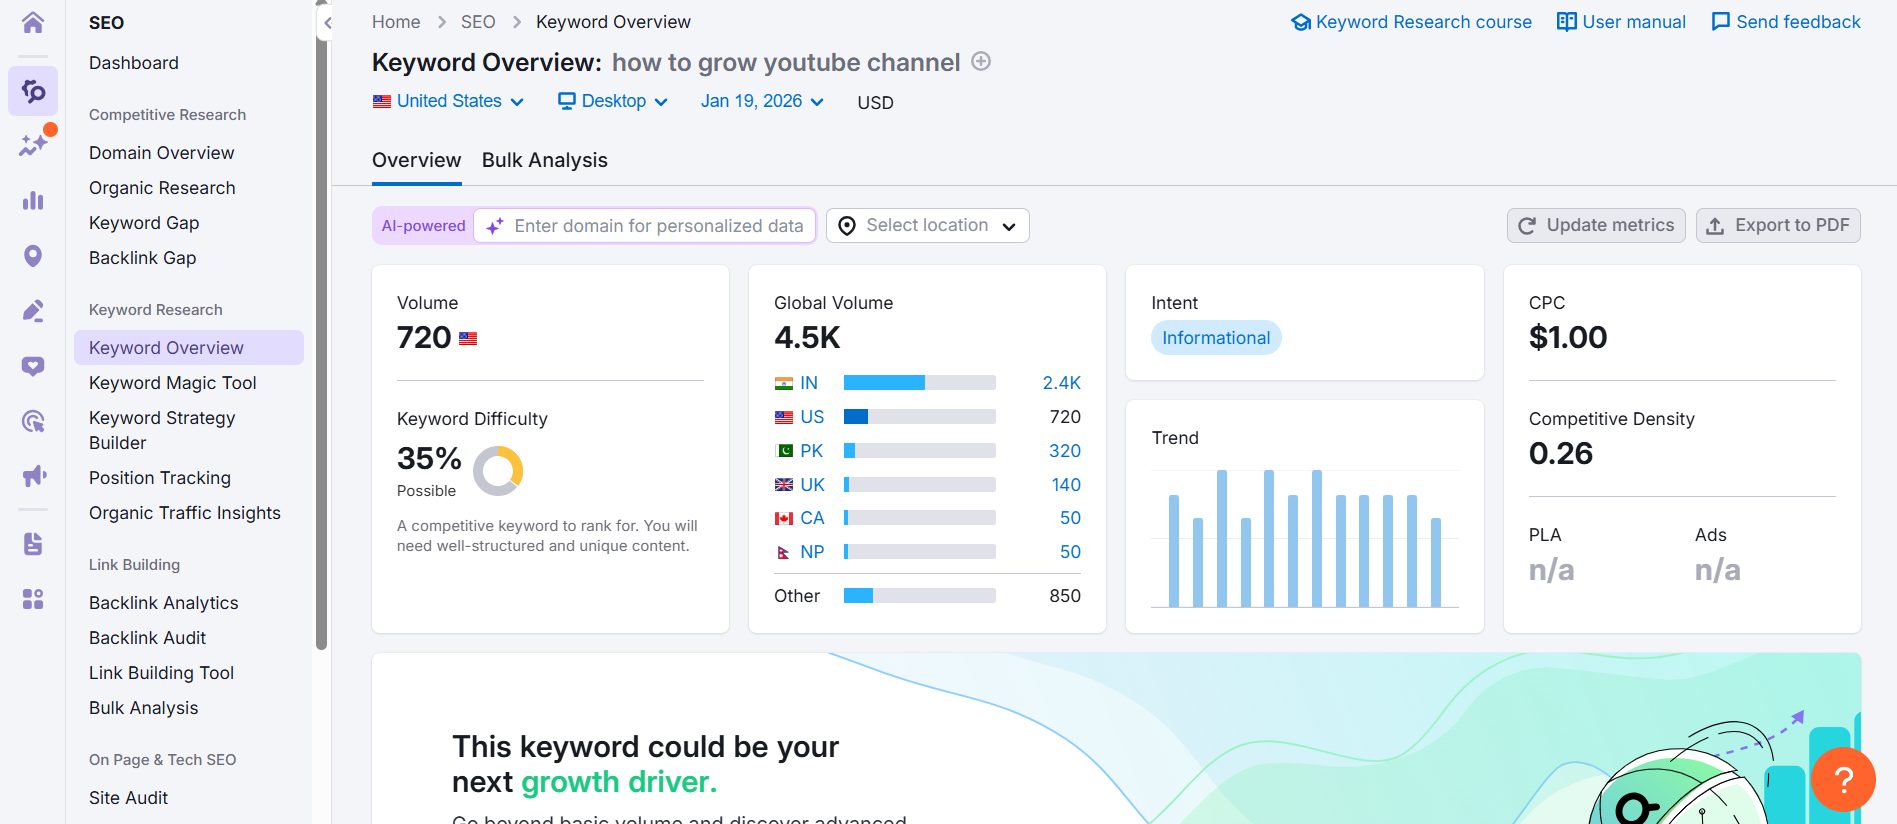Open the target cursor Advertising icon in rail

click(33, 421)
